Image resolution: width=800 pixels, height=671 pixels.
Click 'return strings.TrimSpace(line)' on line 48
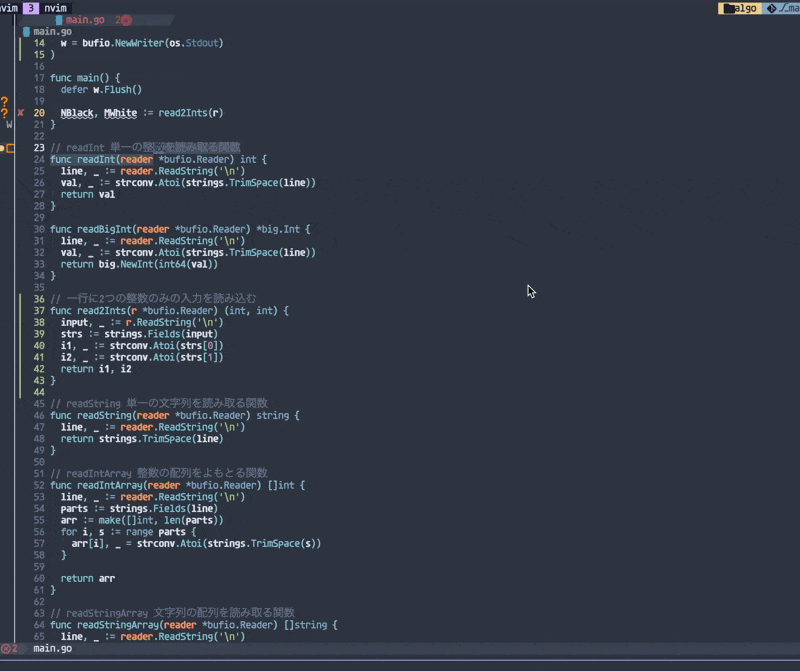[142, 439]
